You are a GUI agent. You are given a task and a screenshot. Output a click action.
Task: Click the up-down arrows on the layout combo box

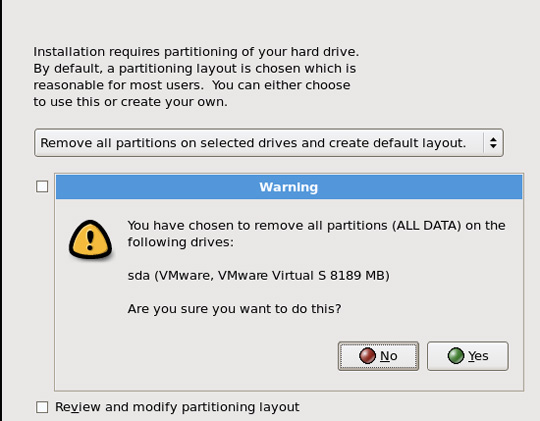pos(493,143)
